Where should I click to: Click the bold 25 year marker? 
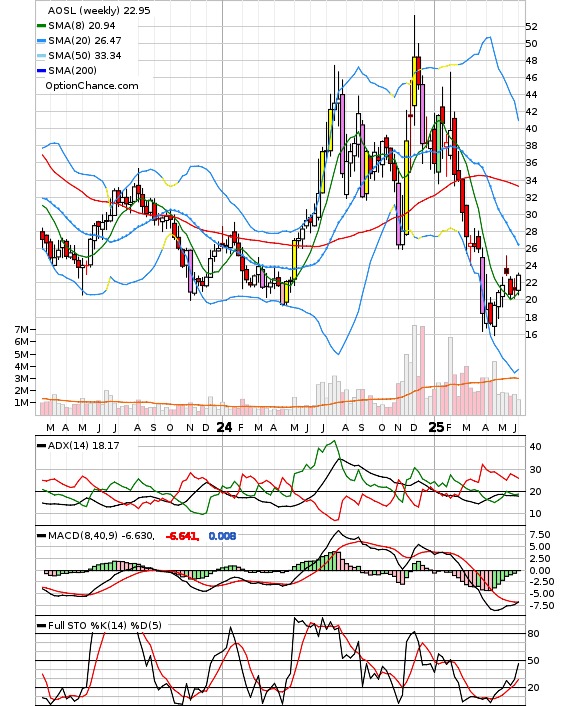(436, 427)
